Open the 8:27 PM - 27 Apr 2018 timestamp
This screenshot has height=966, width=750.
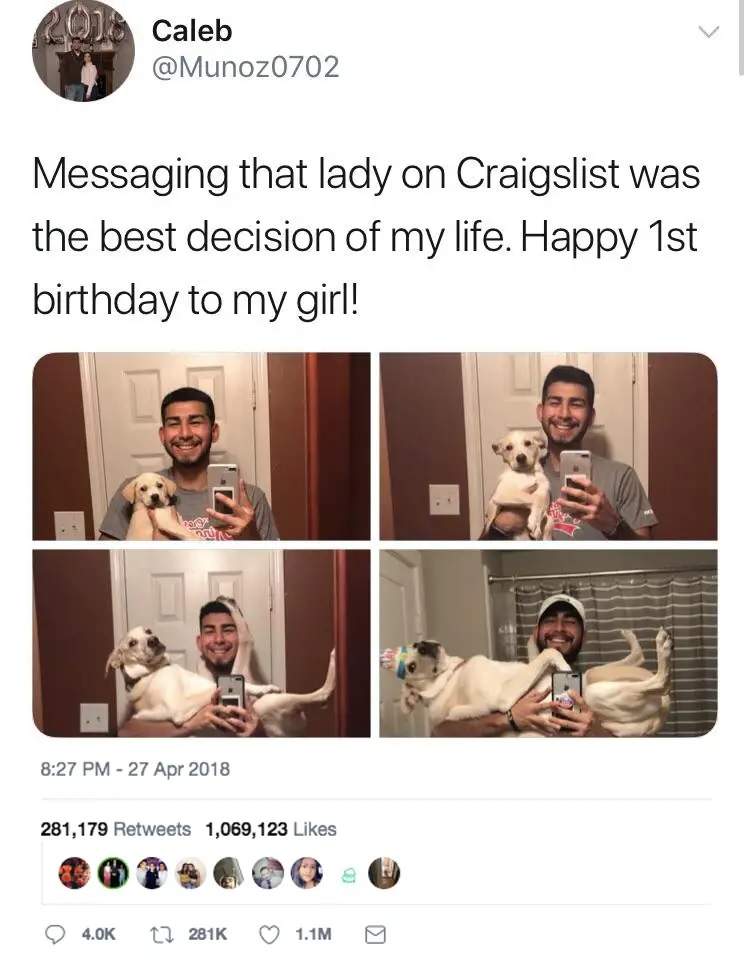tap(135, 769)
